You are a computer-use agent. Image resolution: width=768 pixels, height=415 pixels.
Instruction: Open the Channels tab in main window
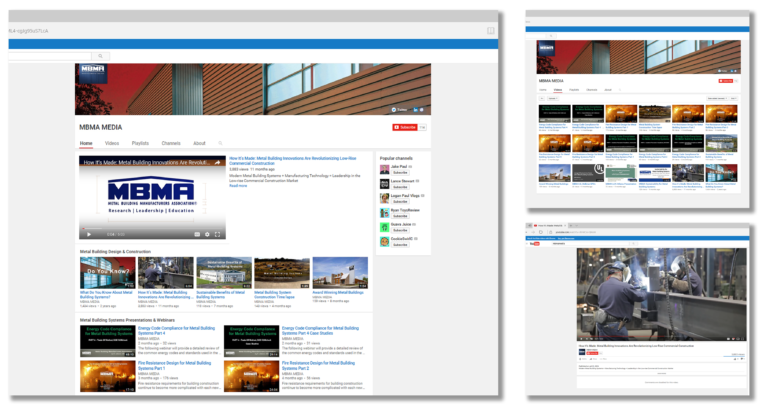click(171, 143)
